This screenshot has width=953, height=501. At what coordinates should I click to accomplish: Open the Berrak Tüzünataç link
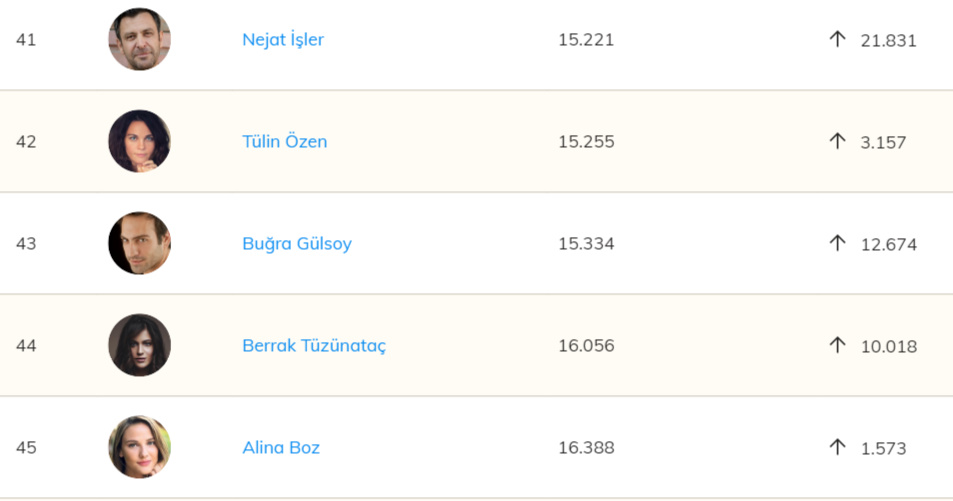point(314,346)
